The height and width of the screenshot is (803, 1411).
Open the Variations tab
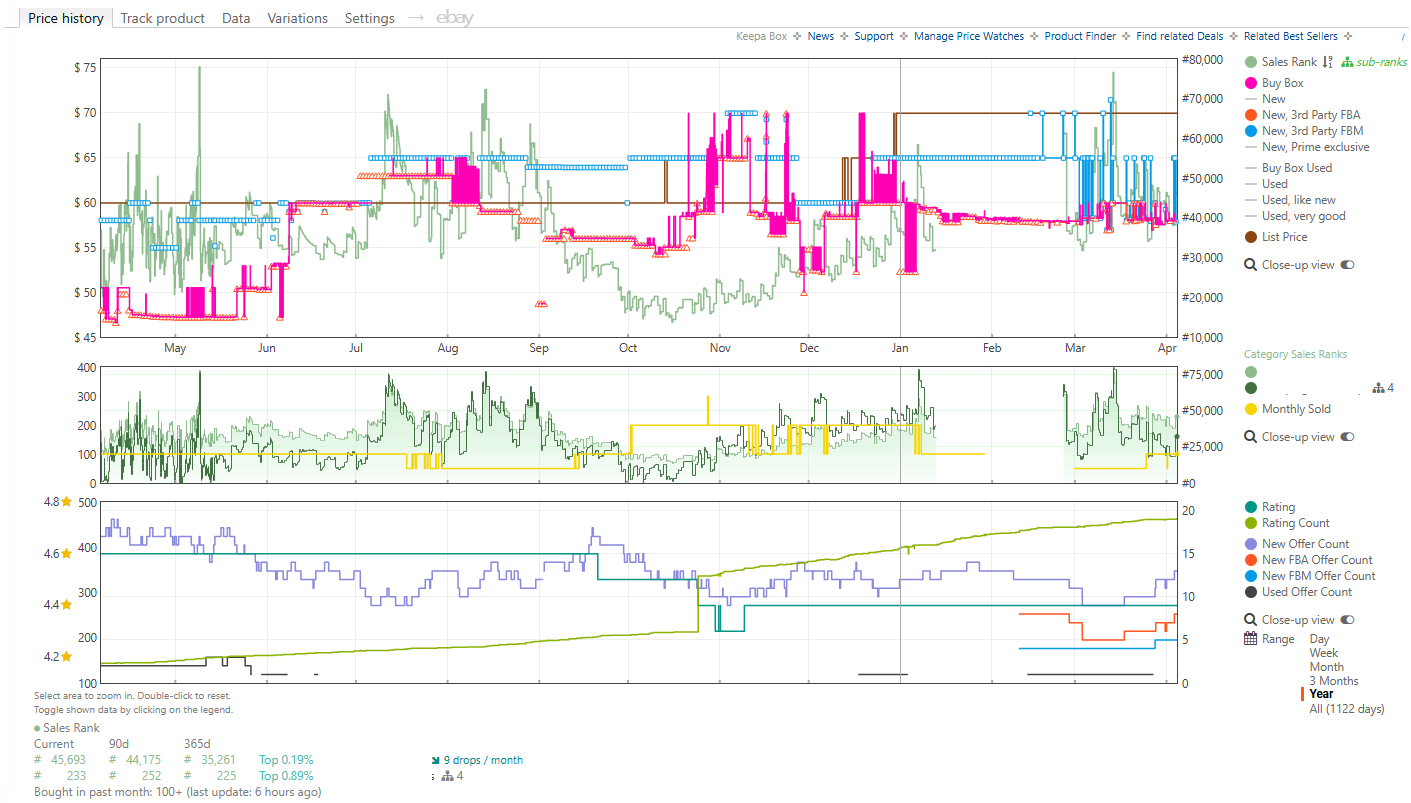[x=298, y=18]
